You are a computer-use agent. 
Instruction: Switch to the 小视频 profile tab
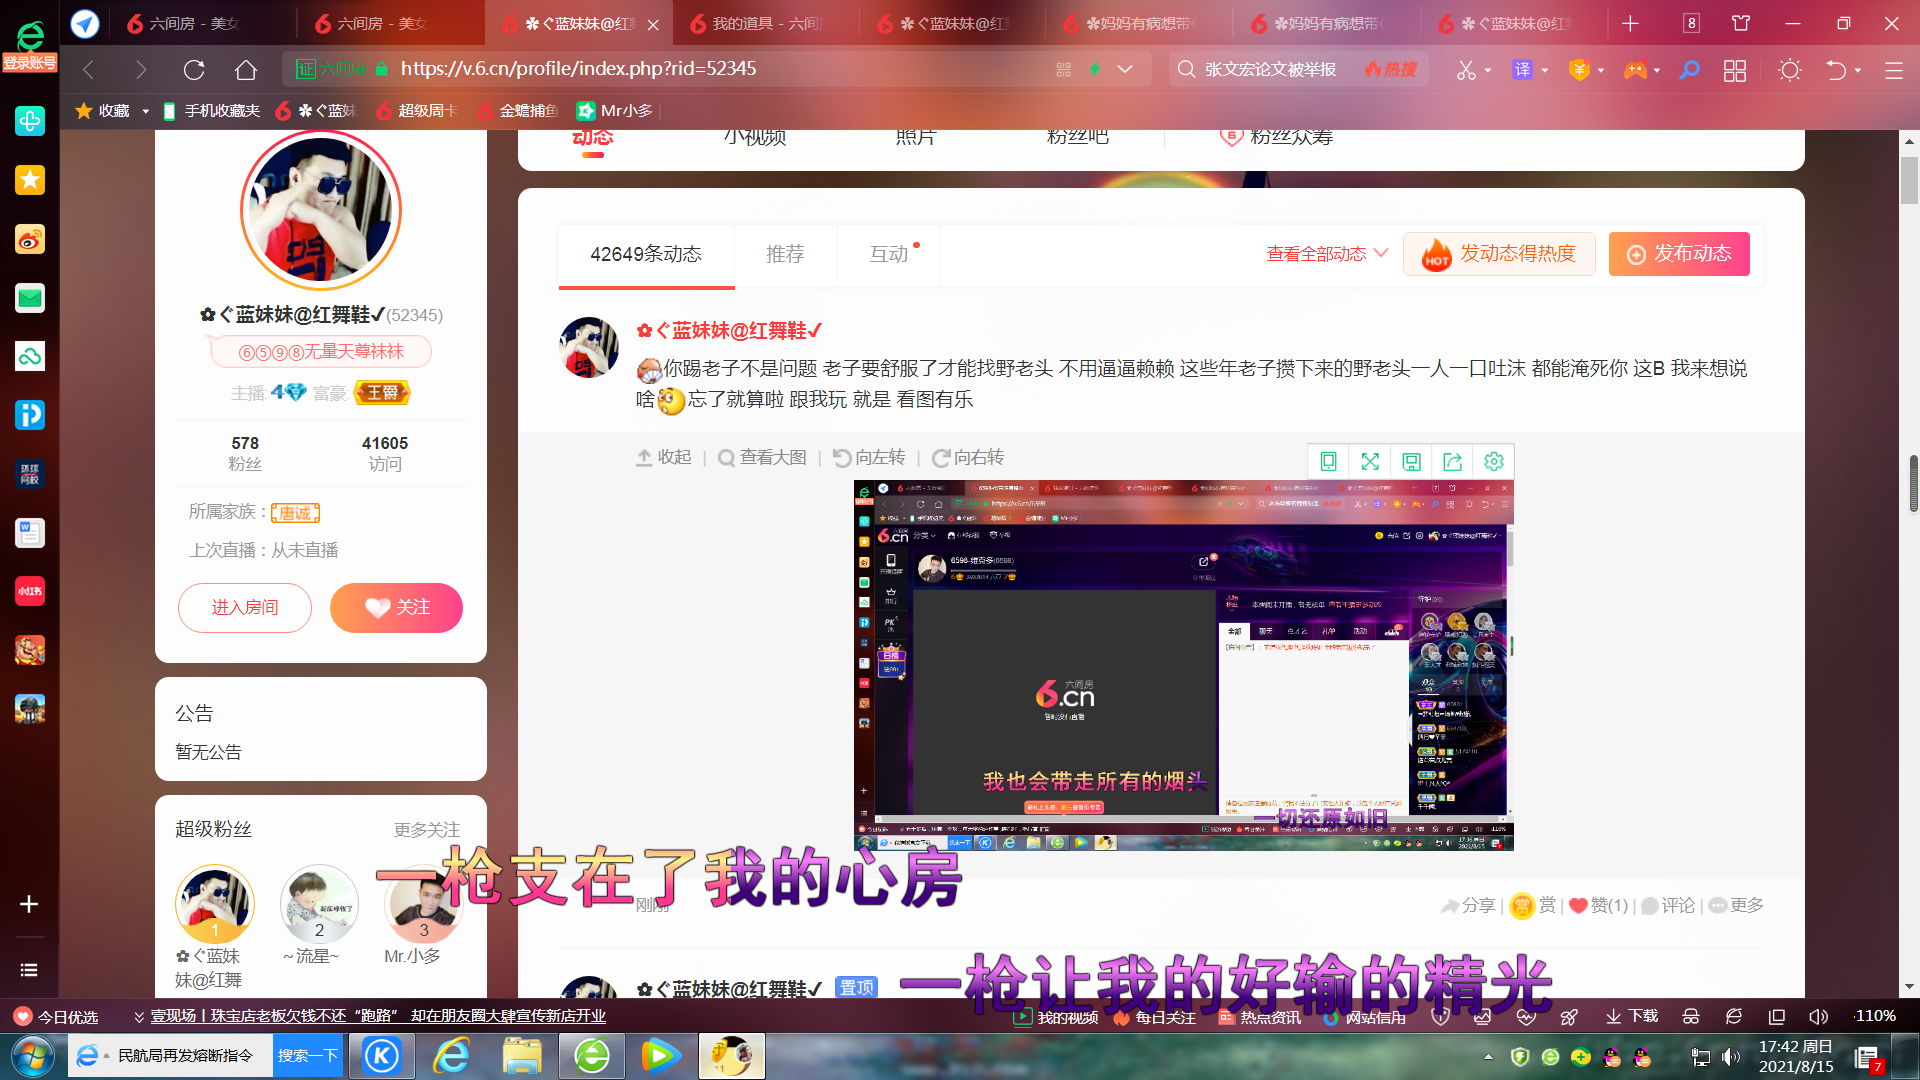click(755, 137)
